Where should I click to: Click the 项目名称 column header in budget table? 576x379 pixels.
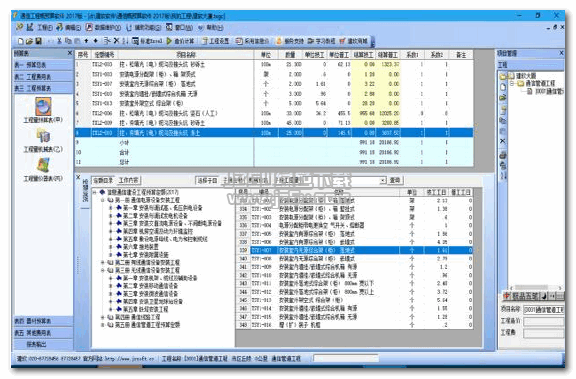[x=186, y=55]
